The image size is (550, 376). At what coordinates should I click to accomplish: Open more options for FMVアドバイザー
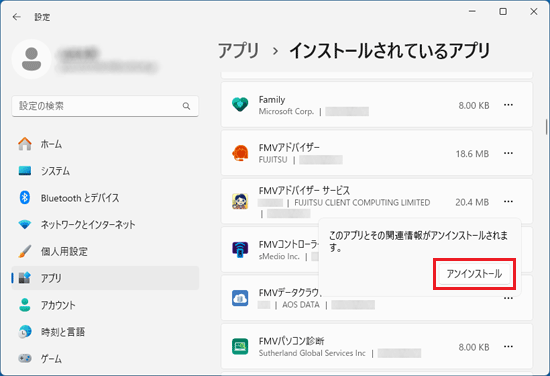[508, 153]
